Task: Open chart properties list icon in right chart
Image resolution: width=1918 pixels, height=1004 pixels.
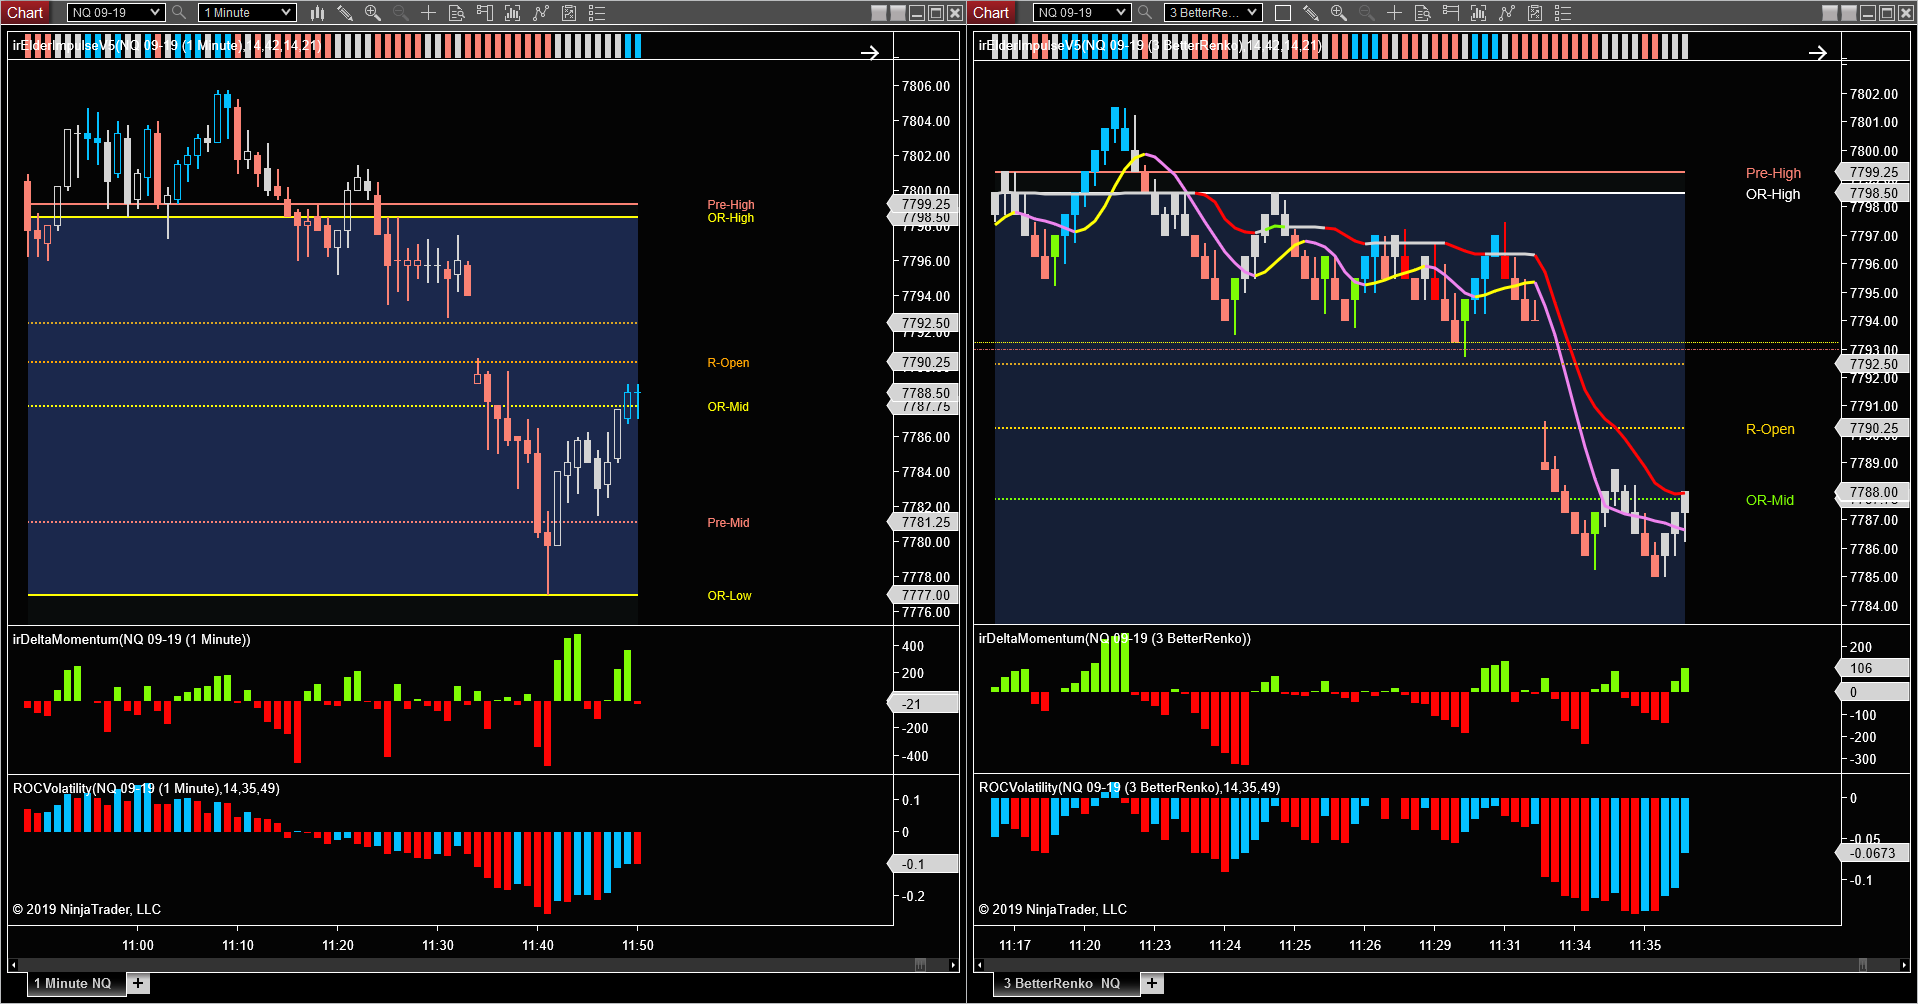Action: 1563,13
